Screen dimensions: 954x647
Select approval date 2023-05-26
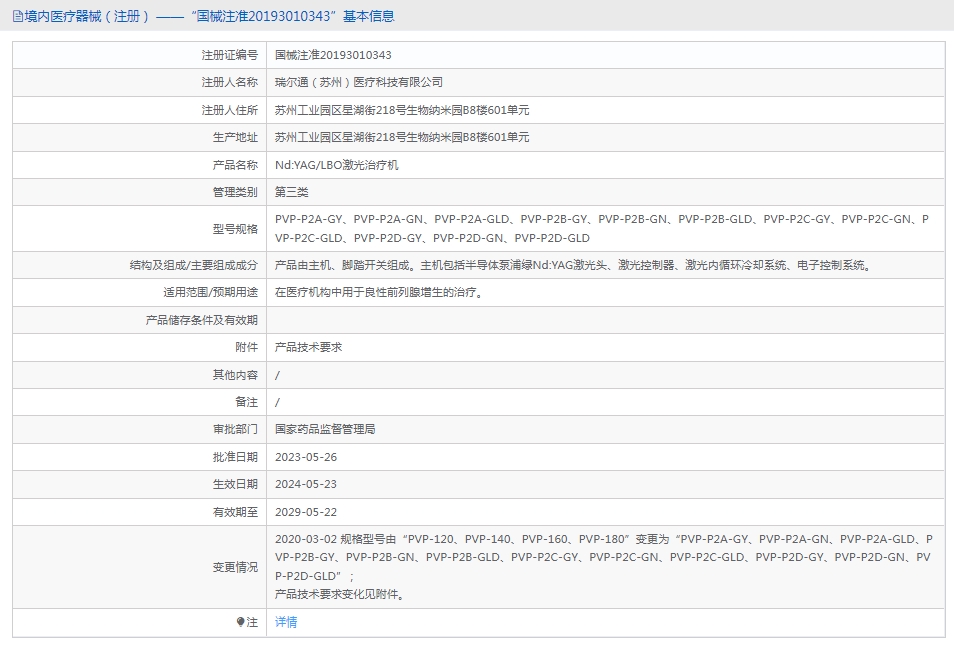[x=305, y=457]
